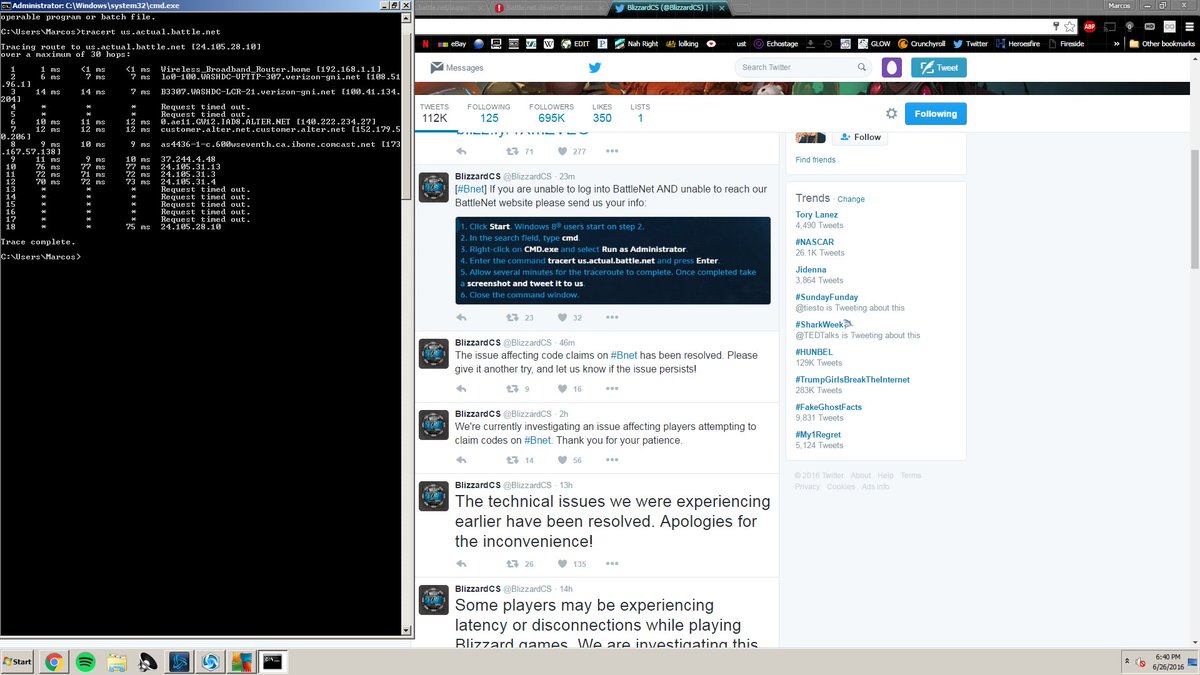The width and height of the screenshot is (1200, 675).
Task: Click the search magnifier in Search Twitter
Action: click(862, 67)
